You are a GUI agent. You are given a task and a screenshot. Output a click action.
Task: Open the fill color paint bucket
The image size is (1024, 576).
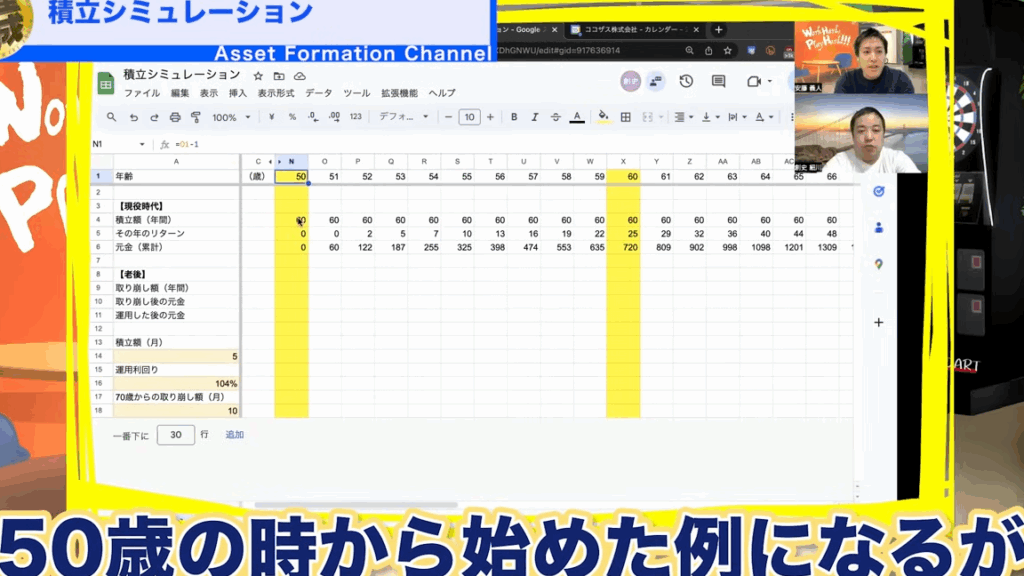[x=603, y=117]
